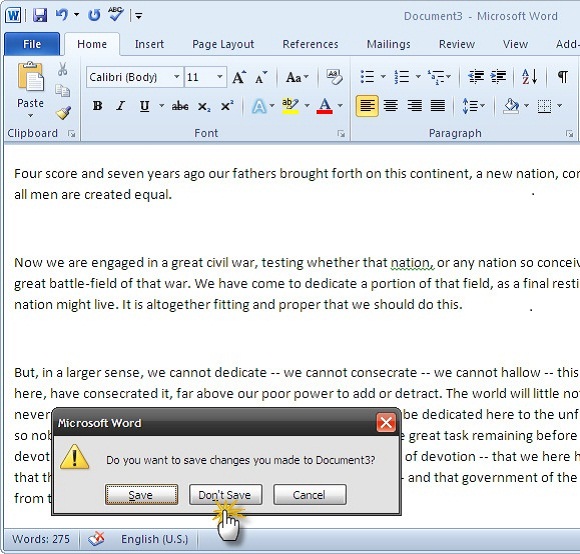This screenshot has height=554, width=580.
Task: Open the Page Layout tab
Action: click(223, 44)
